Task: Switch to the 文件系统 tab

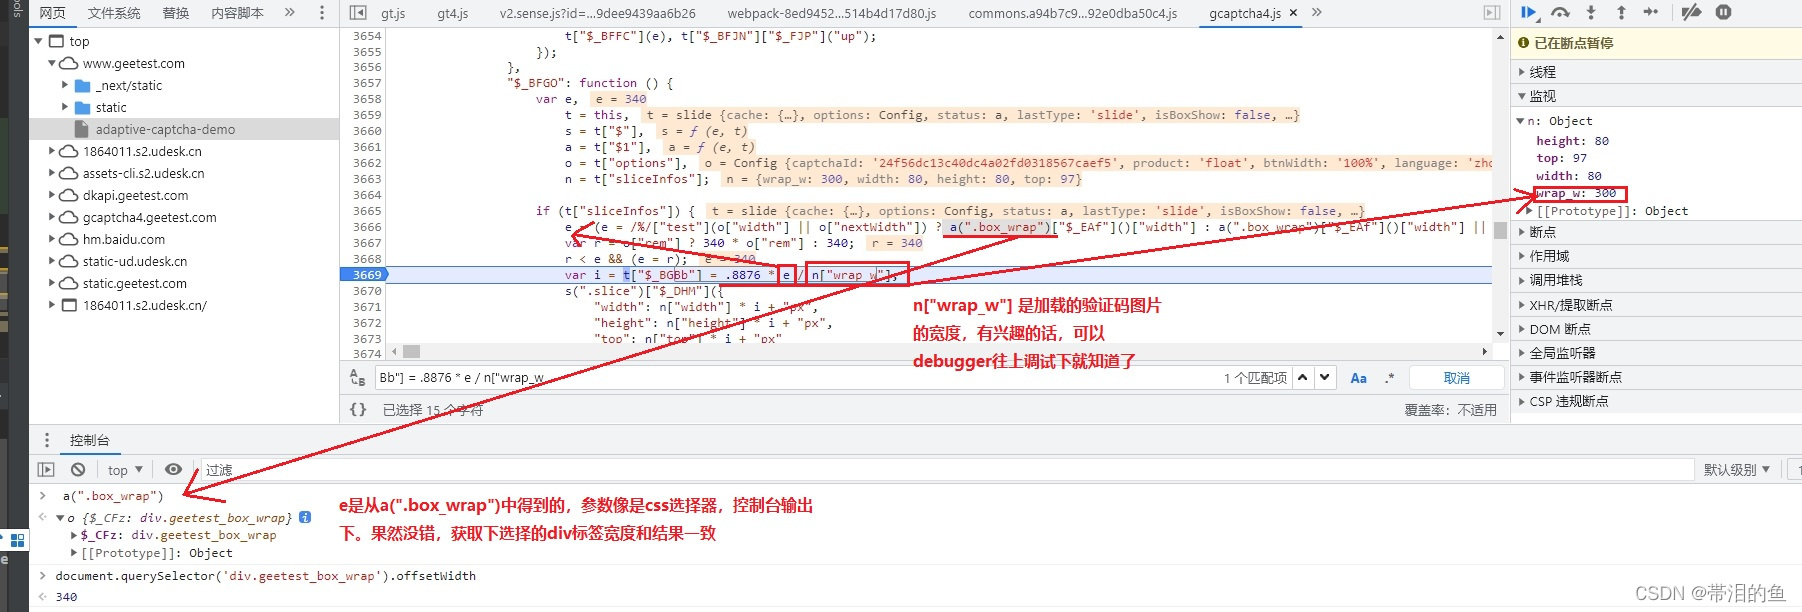Action: pyautogui.click(x=114, y=13)
